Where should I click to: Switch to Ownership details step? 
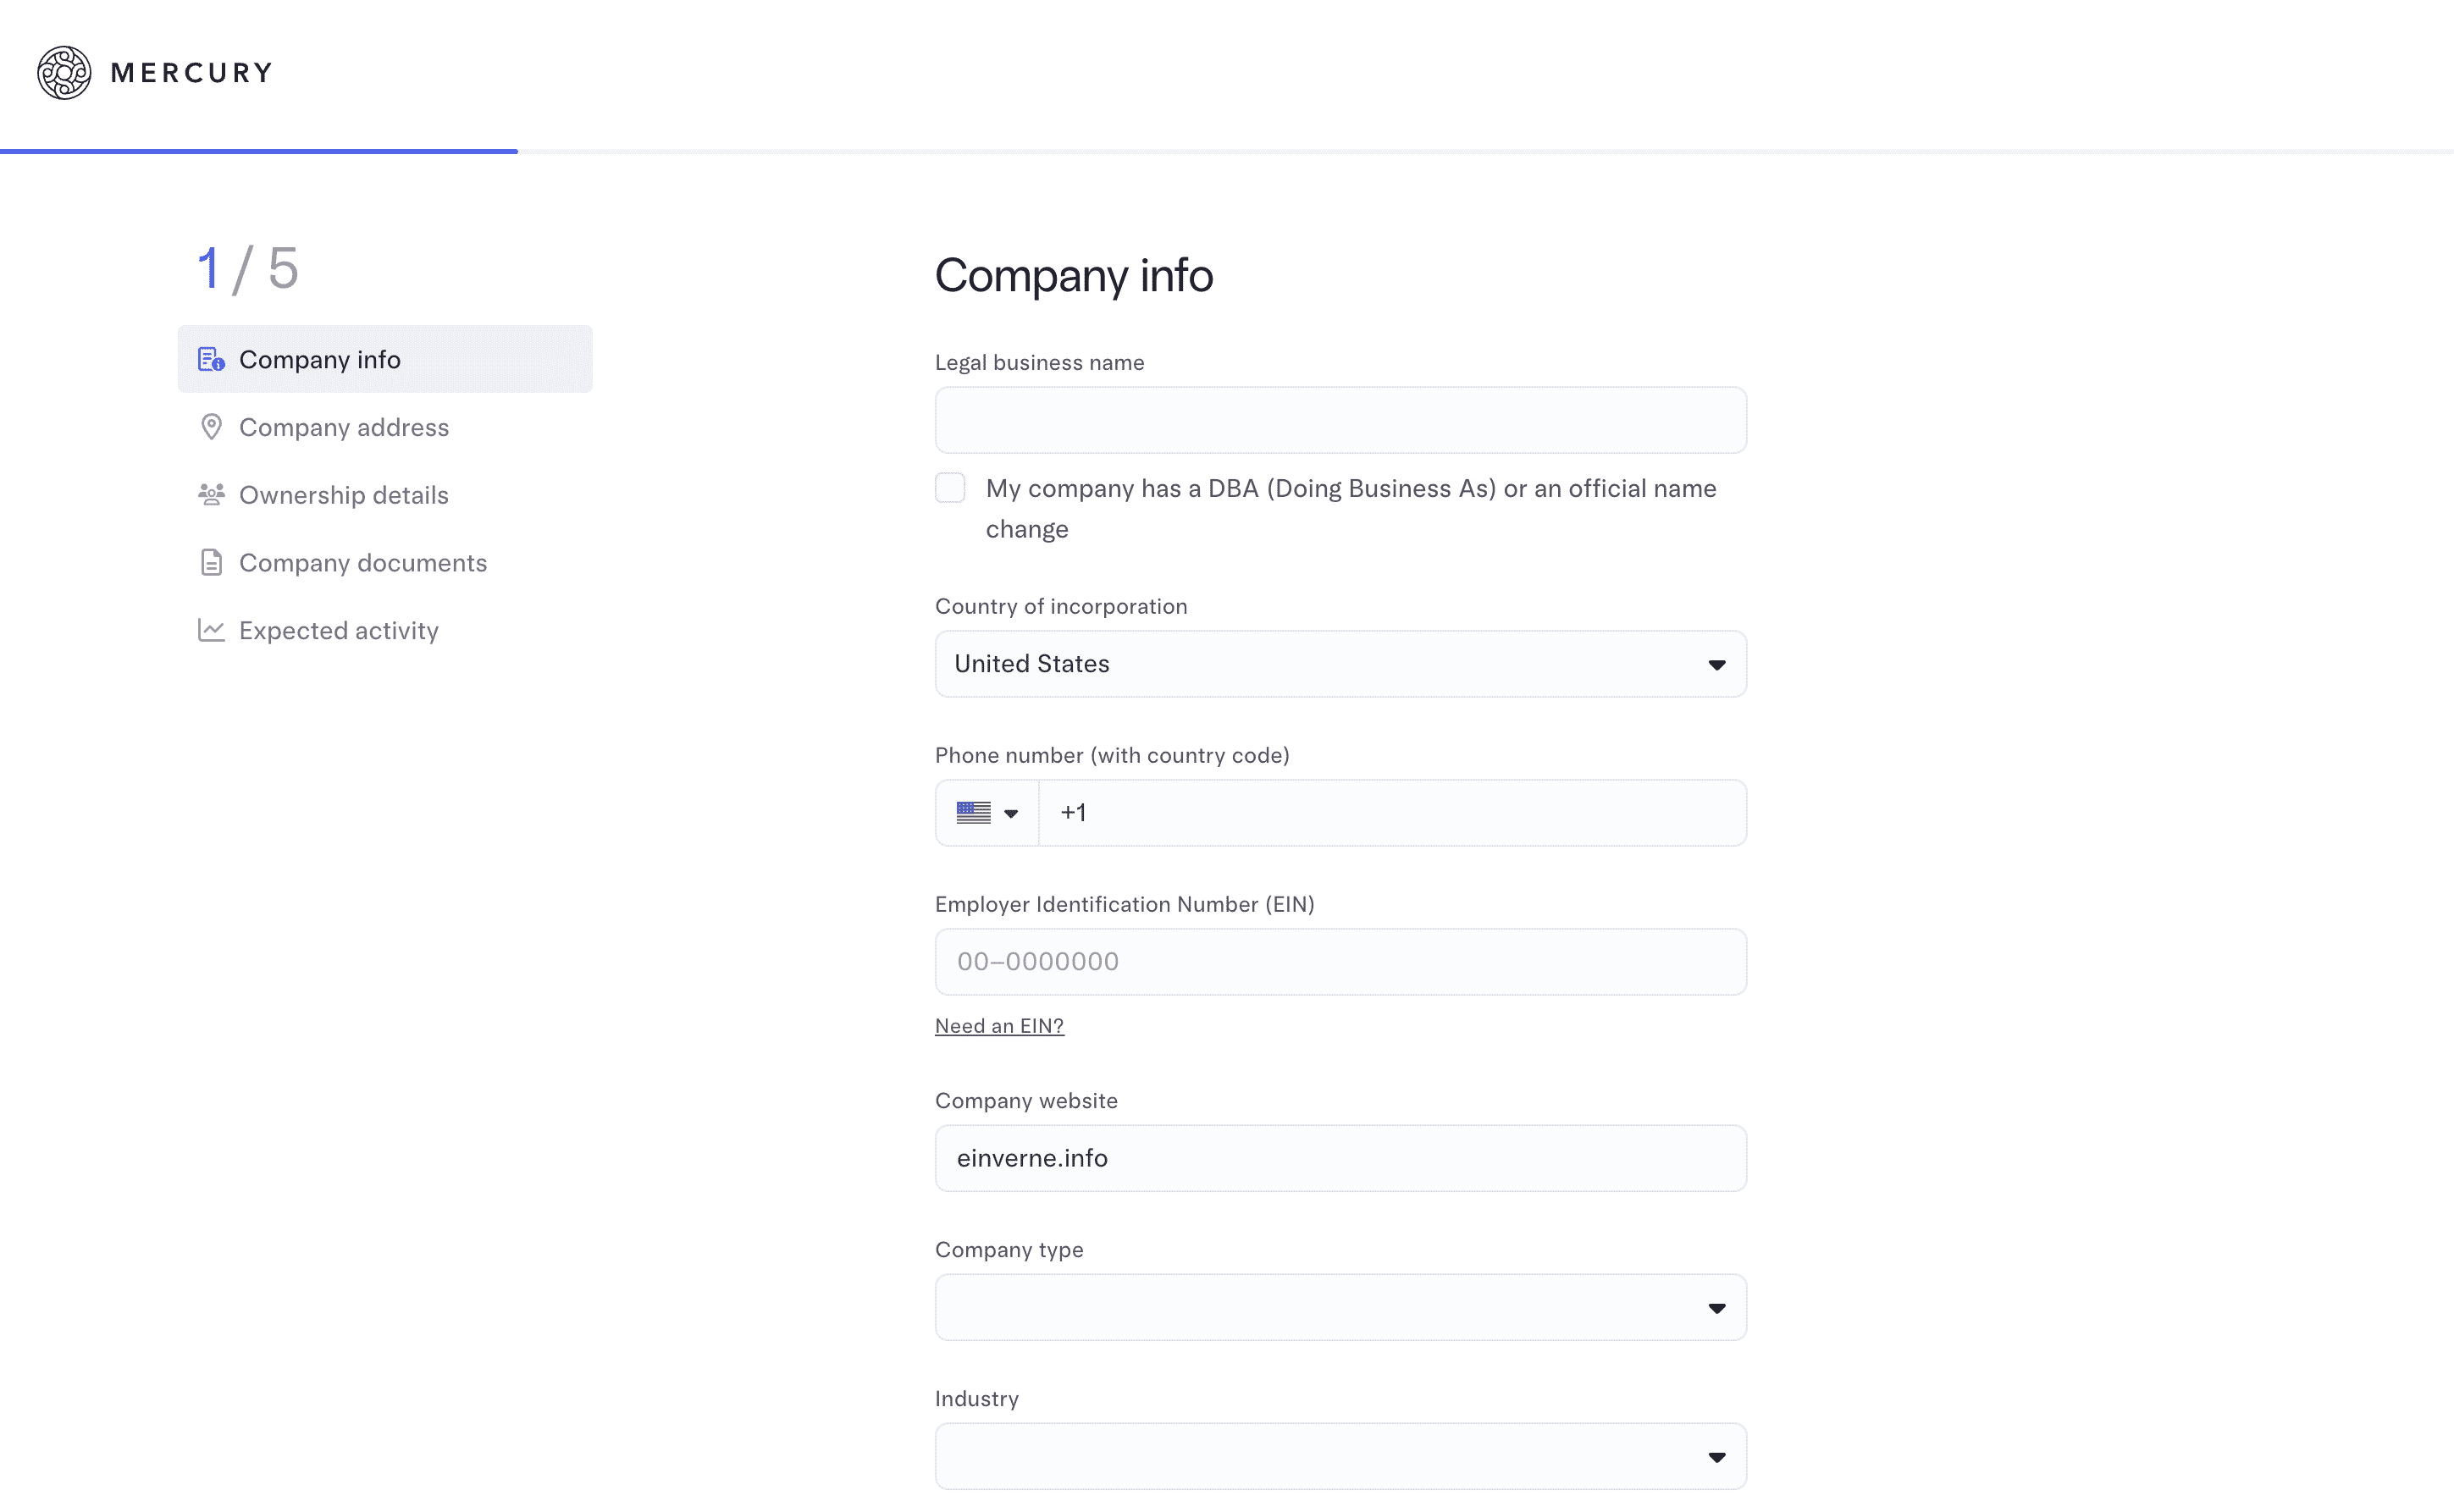coord(344,495)
